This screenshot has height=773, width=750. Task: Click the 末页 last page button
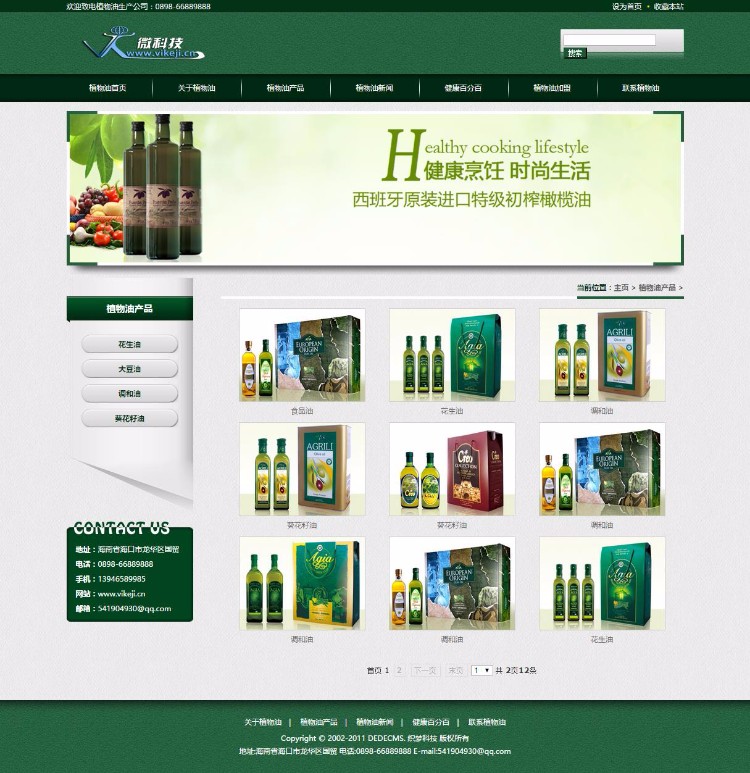tap(456, 670)
